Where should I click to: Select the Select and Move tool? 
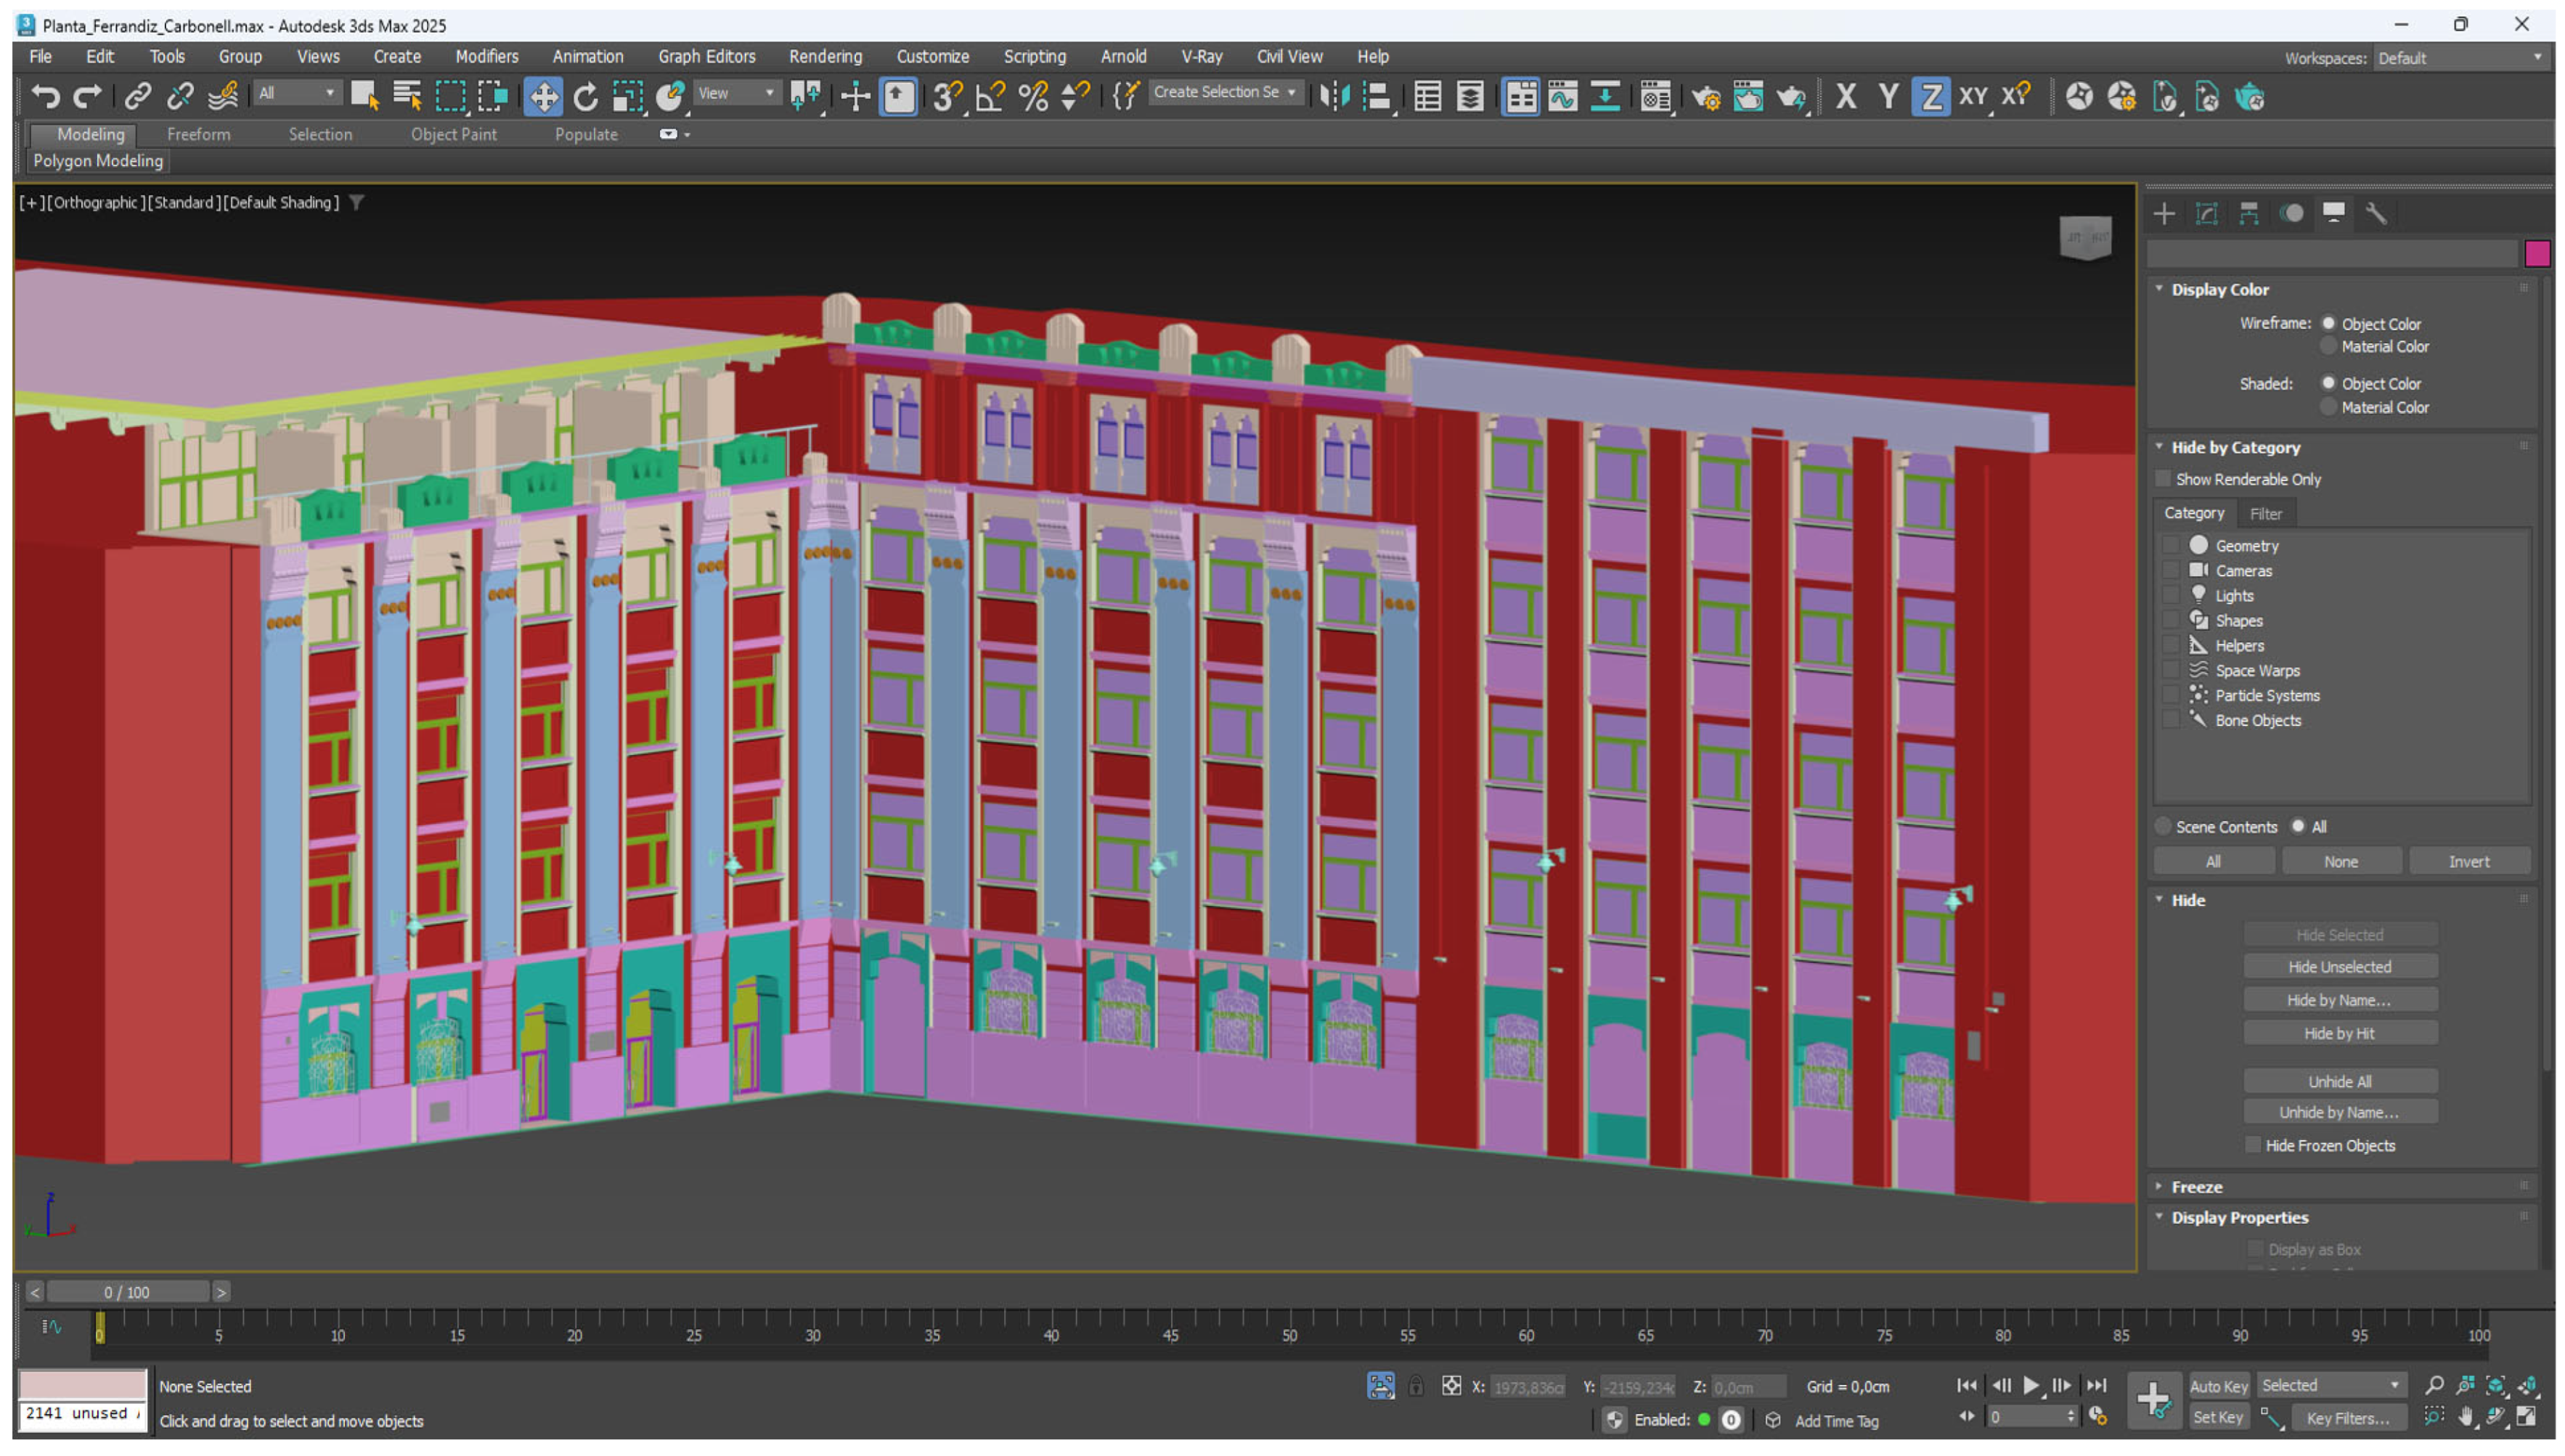(x=543, y=97)
